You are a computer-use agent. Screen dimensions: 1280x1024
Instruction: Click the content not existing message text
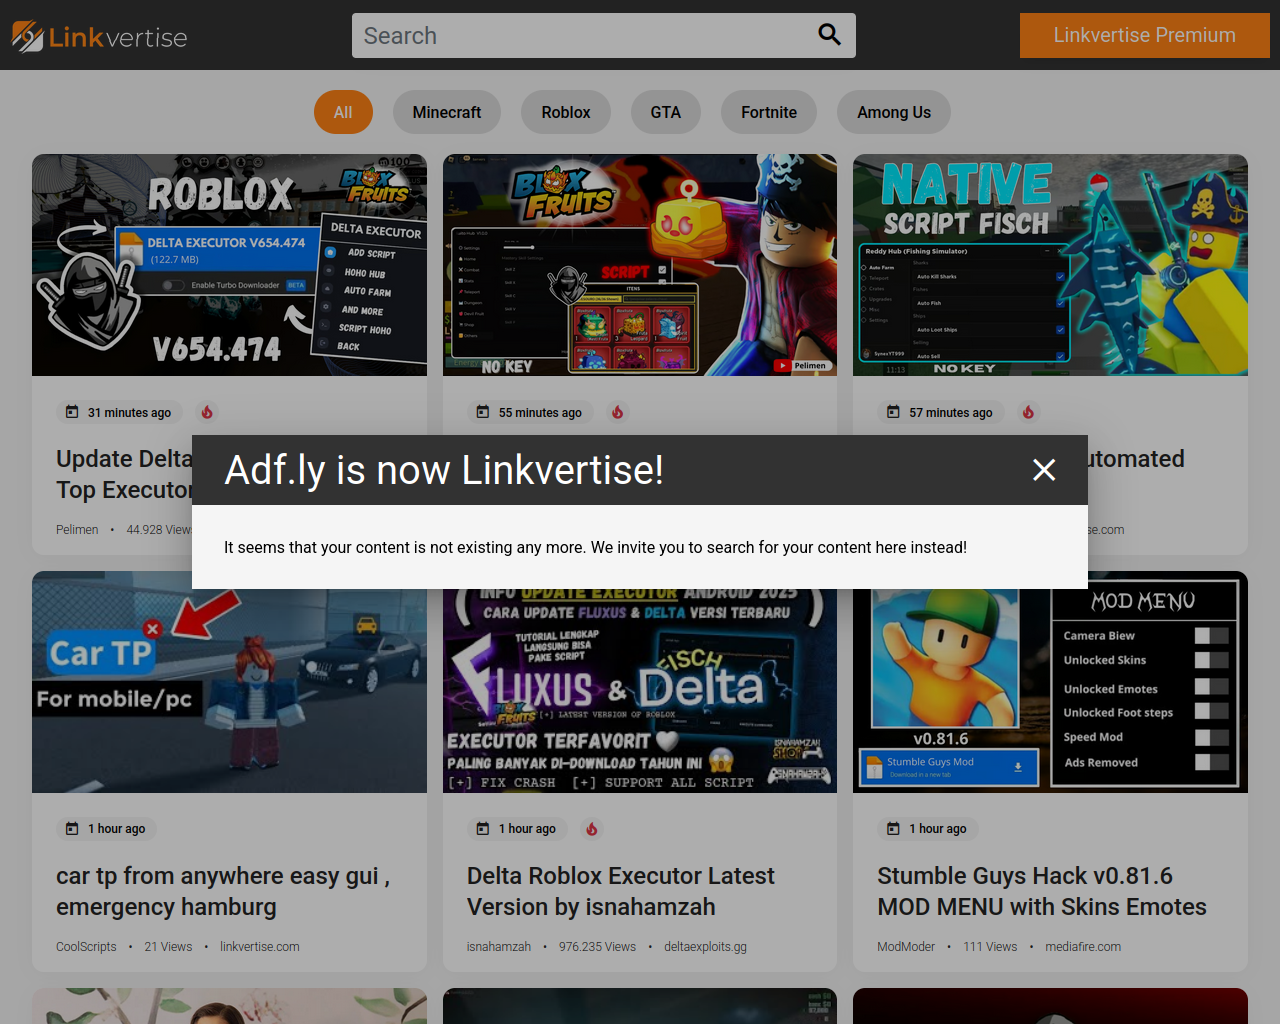point(595,547)
